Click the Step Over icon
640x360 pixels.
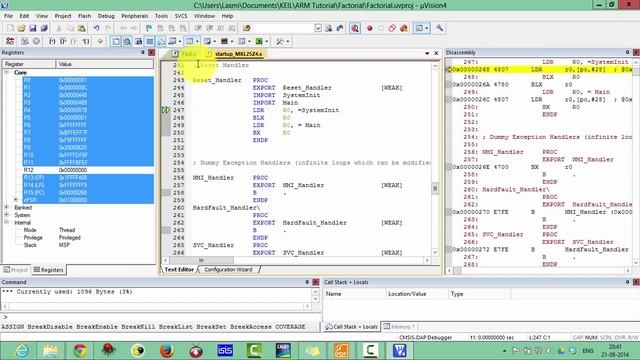[x=63, y=41]
